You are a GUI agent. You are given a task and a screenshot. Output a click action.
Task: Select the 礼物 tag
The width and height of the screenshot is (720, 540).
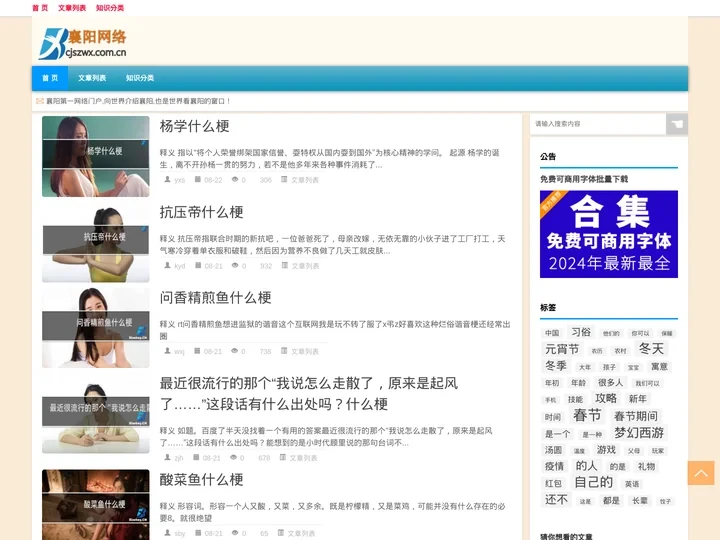click(646, 467)
